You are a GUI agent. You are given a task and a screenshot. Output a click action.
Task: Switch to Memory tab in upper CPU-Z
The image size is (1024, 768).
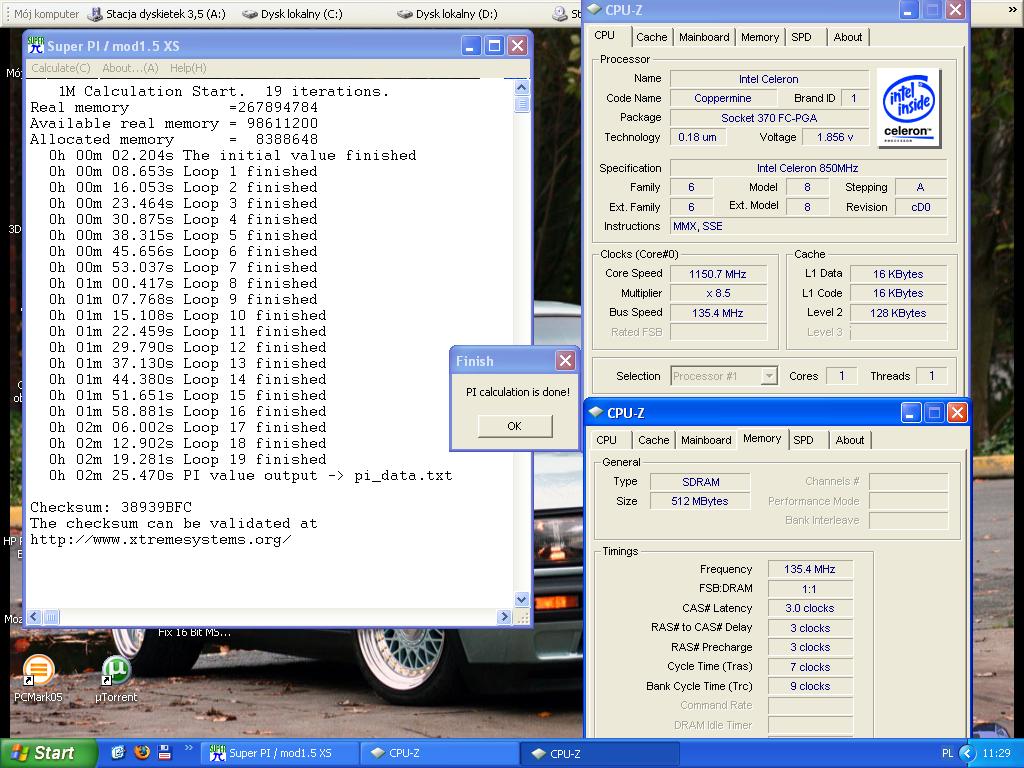click(x=760, y=37)
